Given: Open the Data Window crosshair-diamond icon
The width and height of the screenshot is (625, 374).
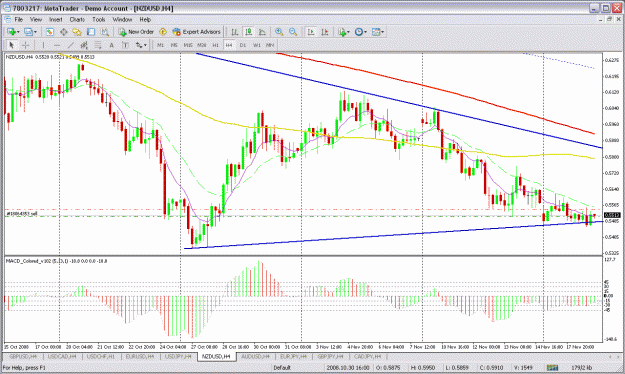Looking at the screenshot, I should pos(63,32).
